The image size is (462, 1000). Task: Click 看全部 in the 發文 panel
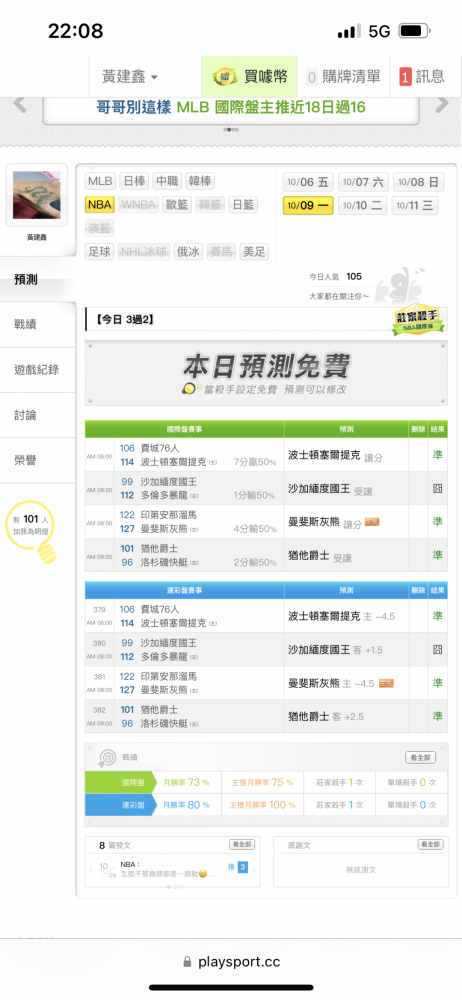coord(242,844)
